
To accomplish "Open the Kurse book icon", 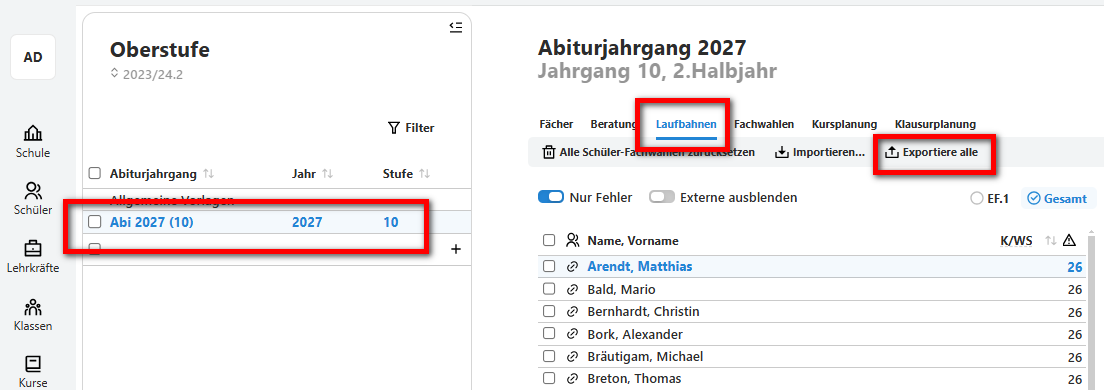I will click(32, 364).
